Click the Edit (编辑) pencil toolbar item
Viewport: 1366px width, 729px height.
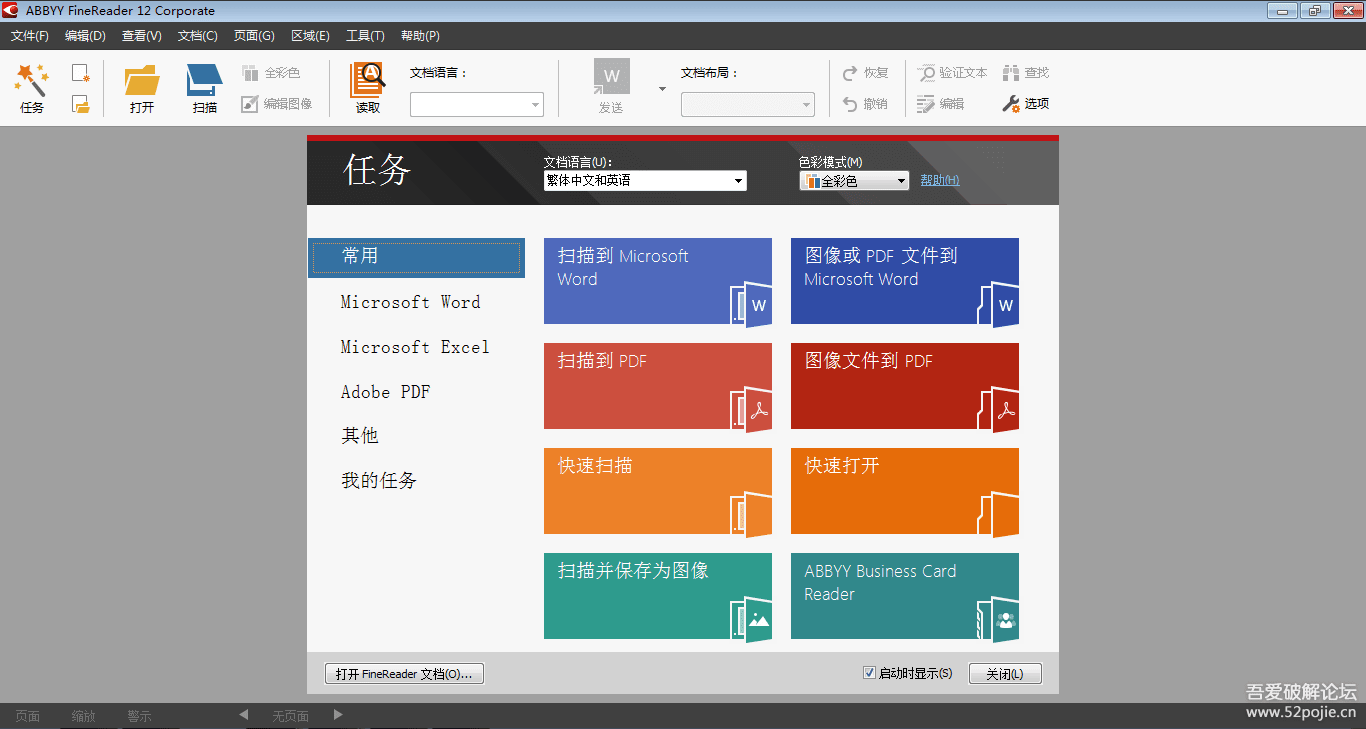pyautogui.click(x=941, y=104)
